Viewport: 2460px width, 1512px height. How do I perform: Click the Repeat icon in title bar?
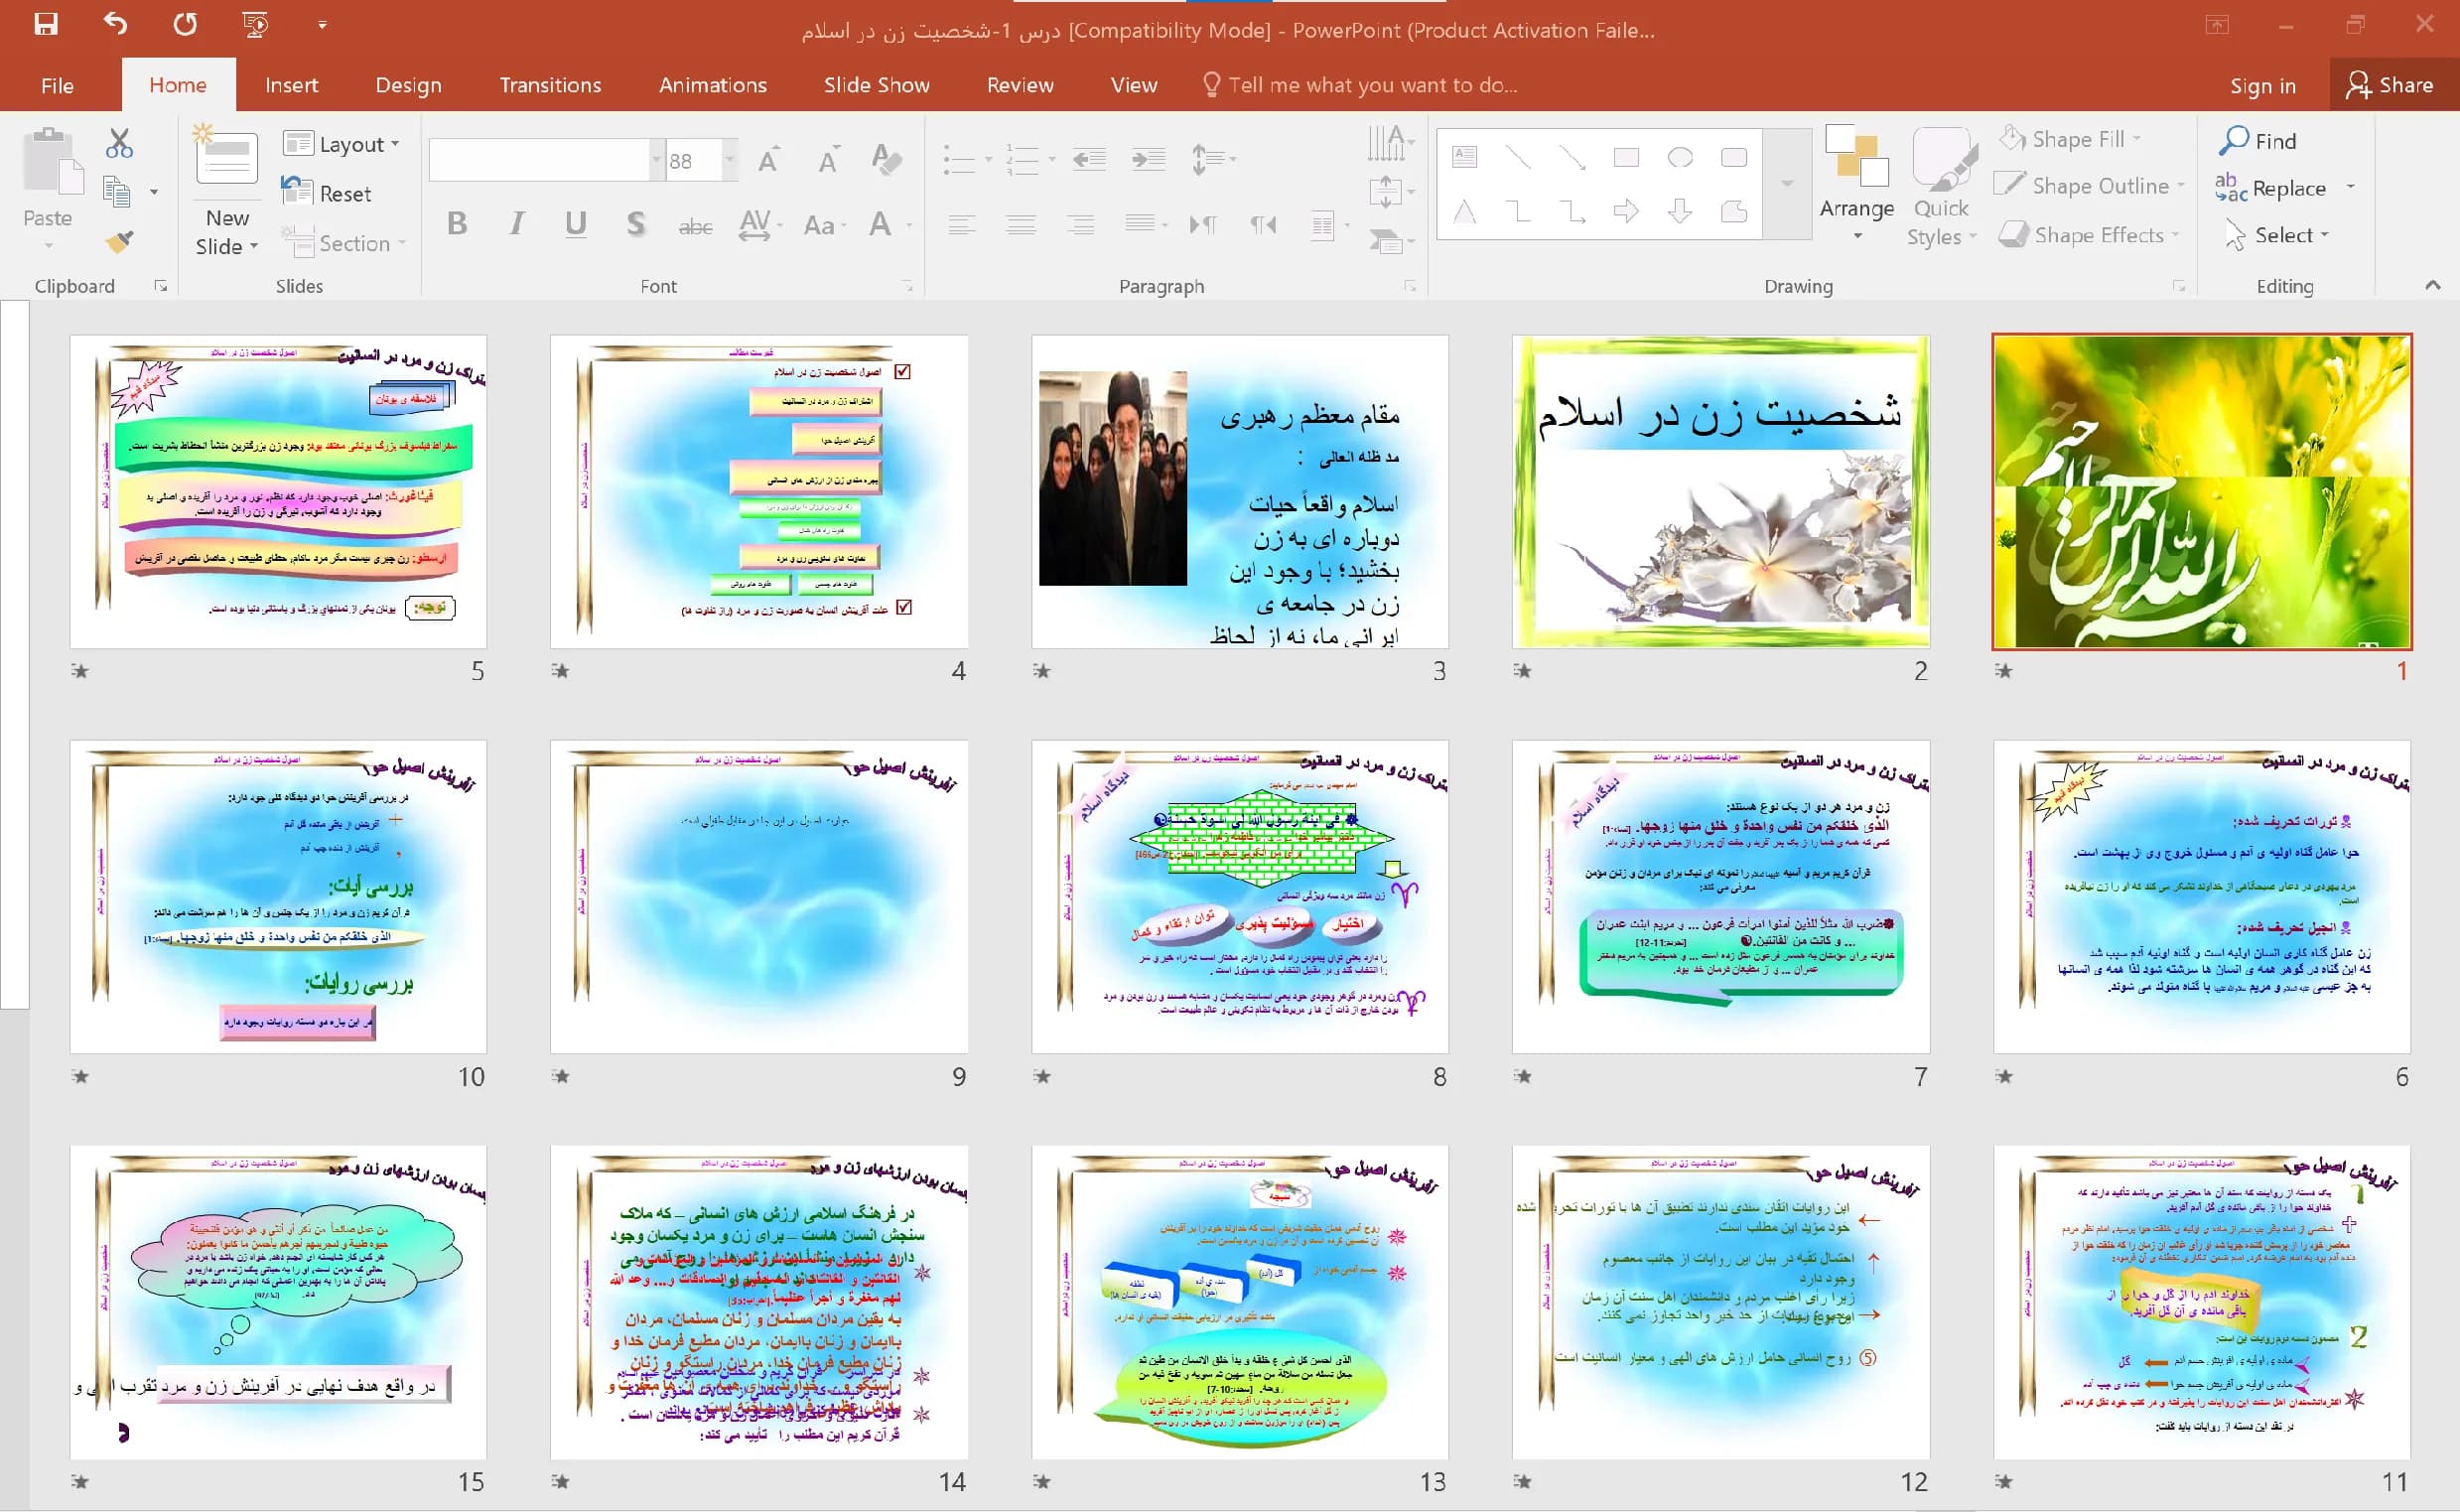[x=185, y=24]
